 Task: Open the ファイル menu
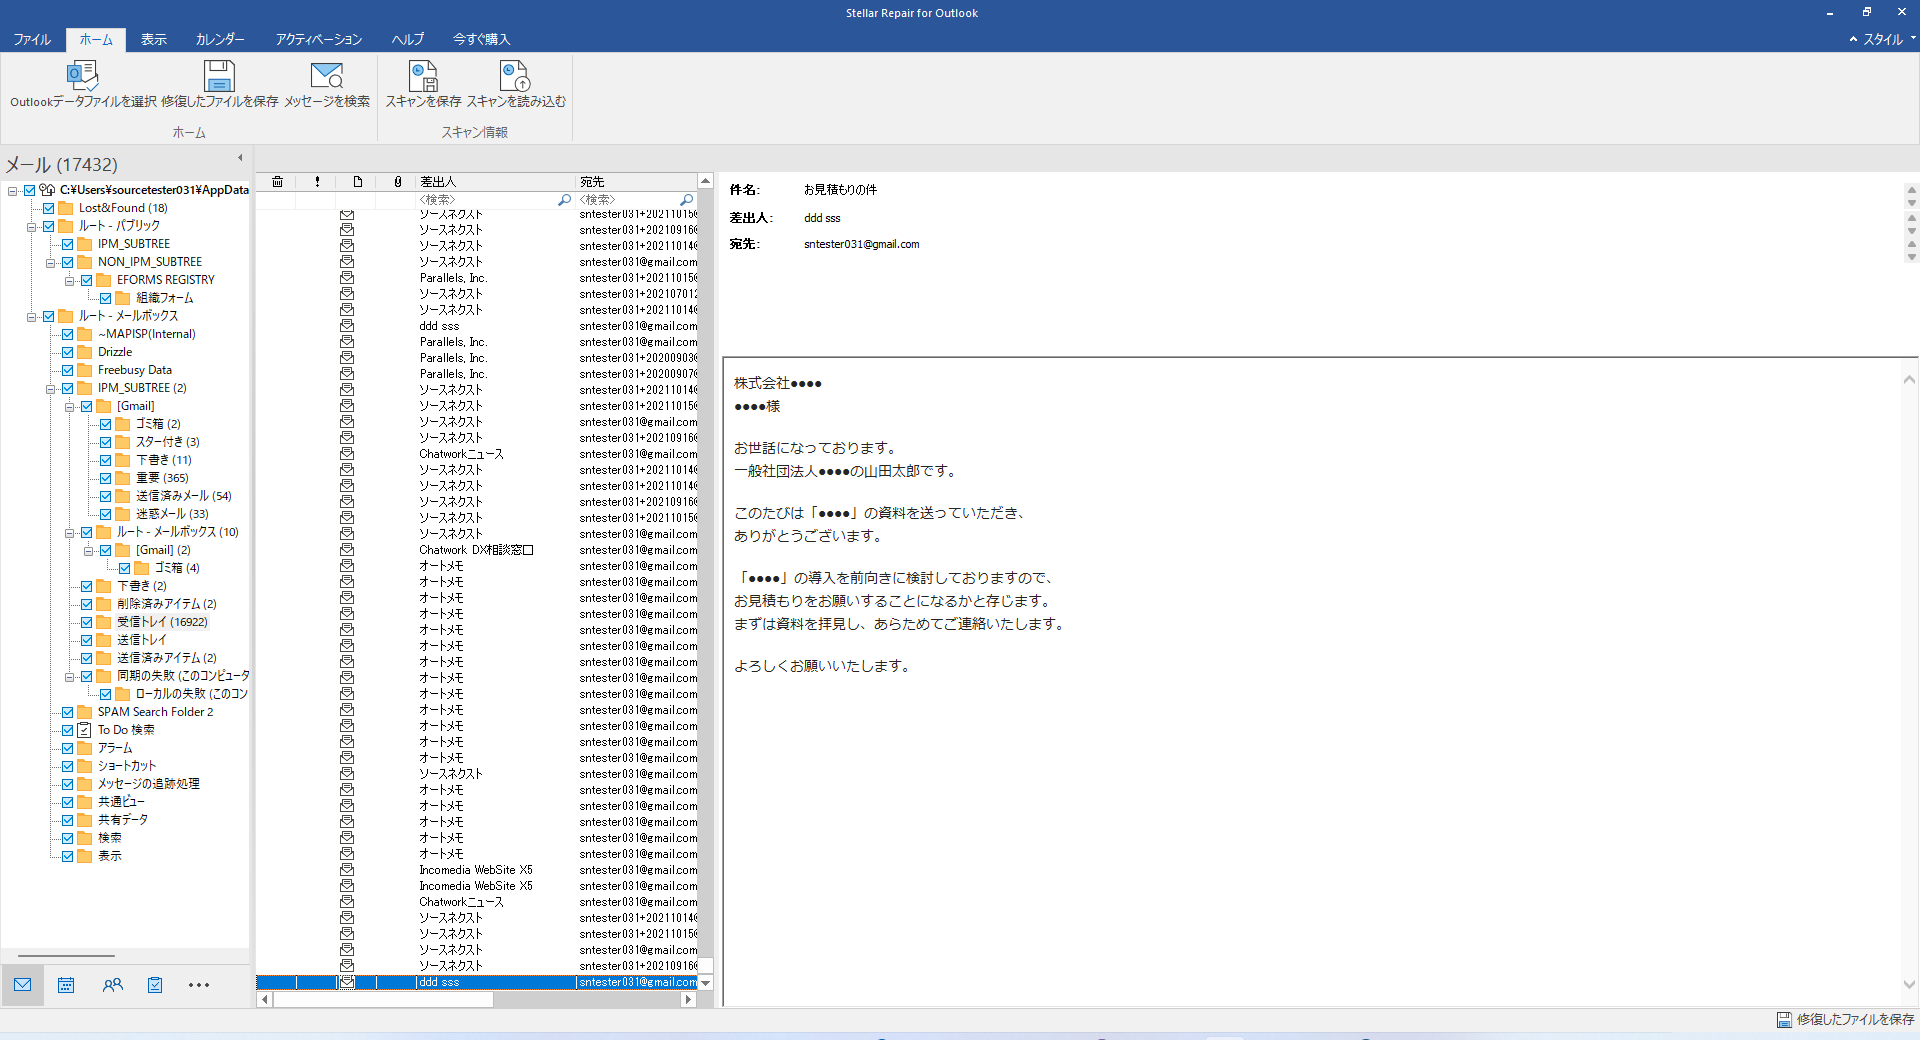pyautogui.click(x=32, y=39)
